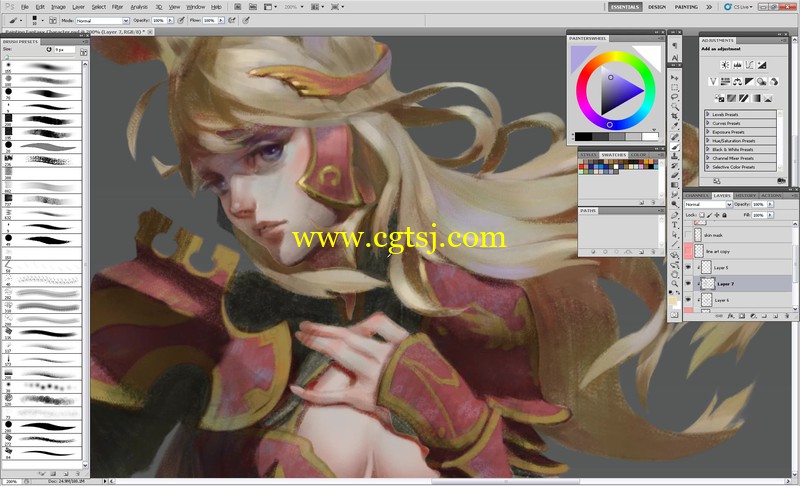Screen dimensions: 800x486
Task: Switch to the History tab
Action: click(x=745, y=195)
